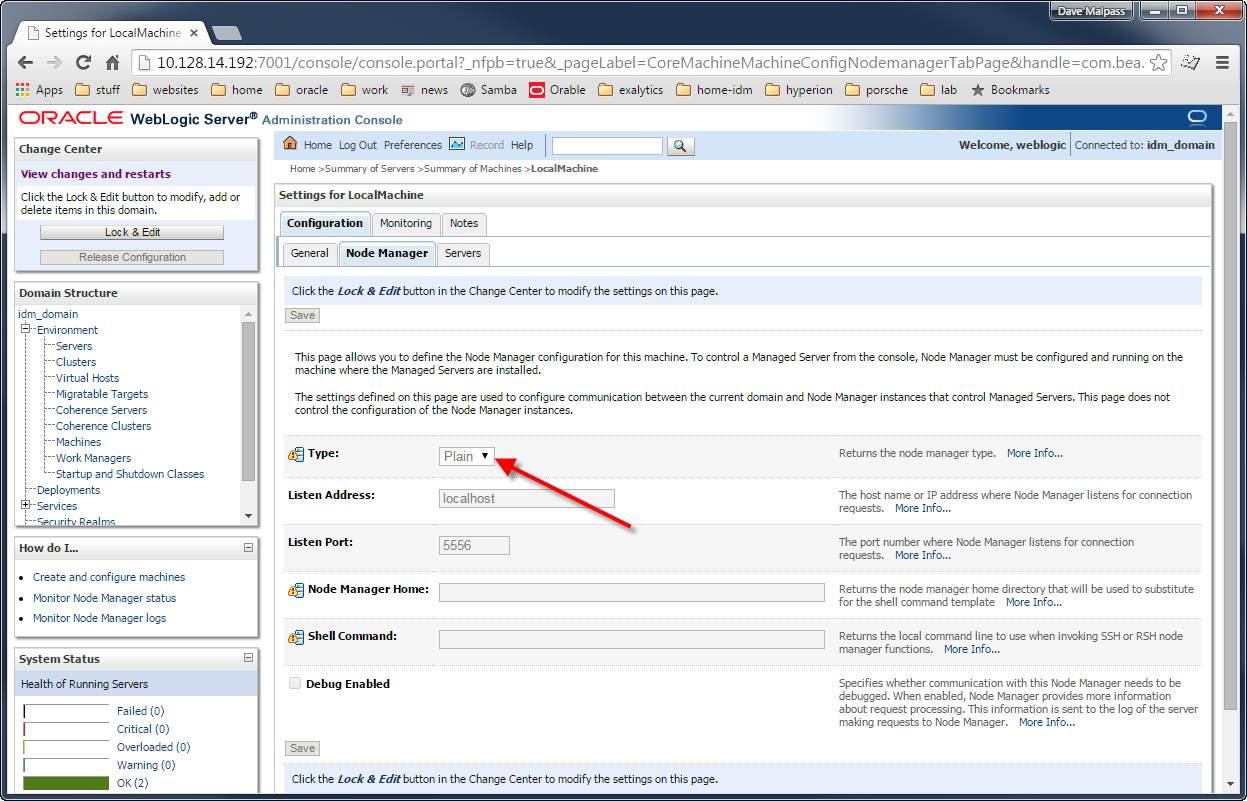Viewport: 1247px width, 801px height.
Task: Click the lower Save button
Action: 302,748
